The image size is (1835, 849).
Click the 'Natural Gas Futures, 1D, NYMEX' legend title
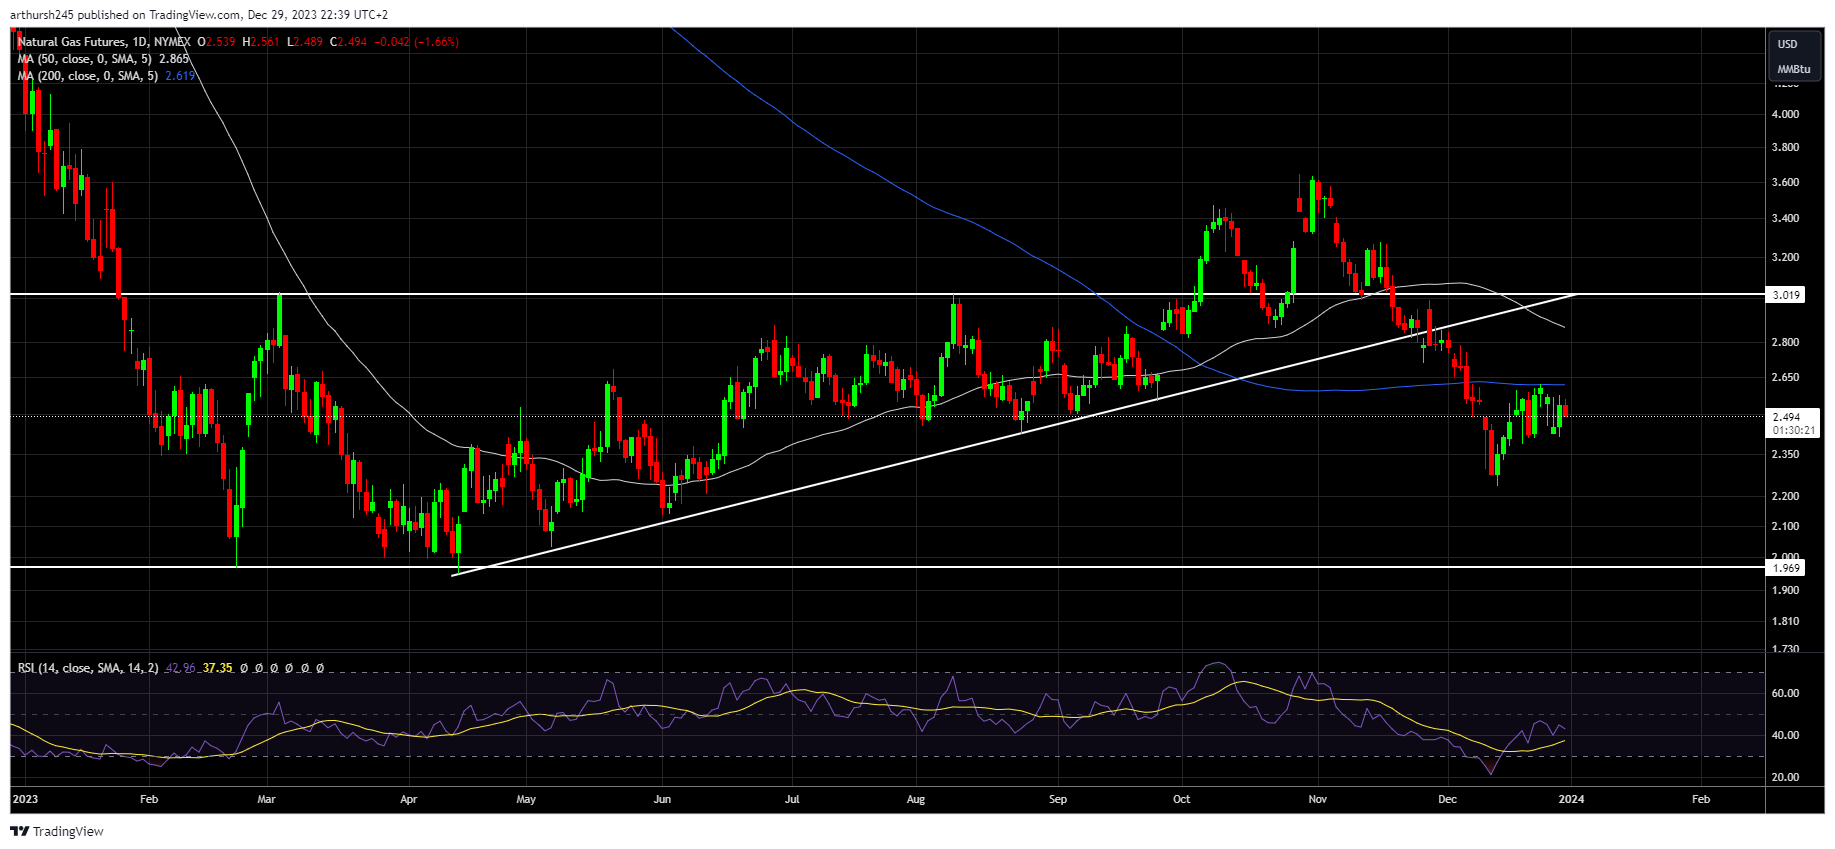pyautogui.click(x=104, y=42)
